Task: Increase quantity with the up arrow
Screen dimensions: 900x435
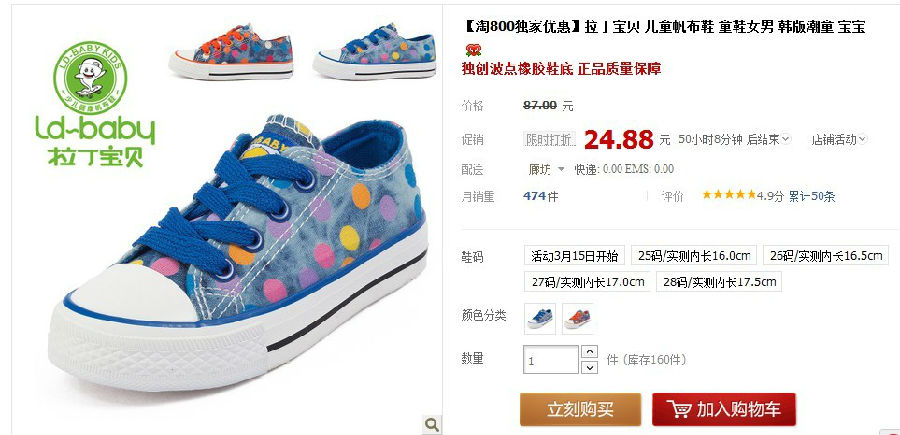Action: [x=589, y=352]
